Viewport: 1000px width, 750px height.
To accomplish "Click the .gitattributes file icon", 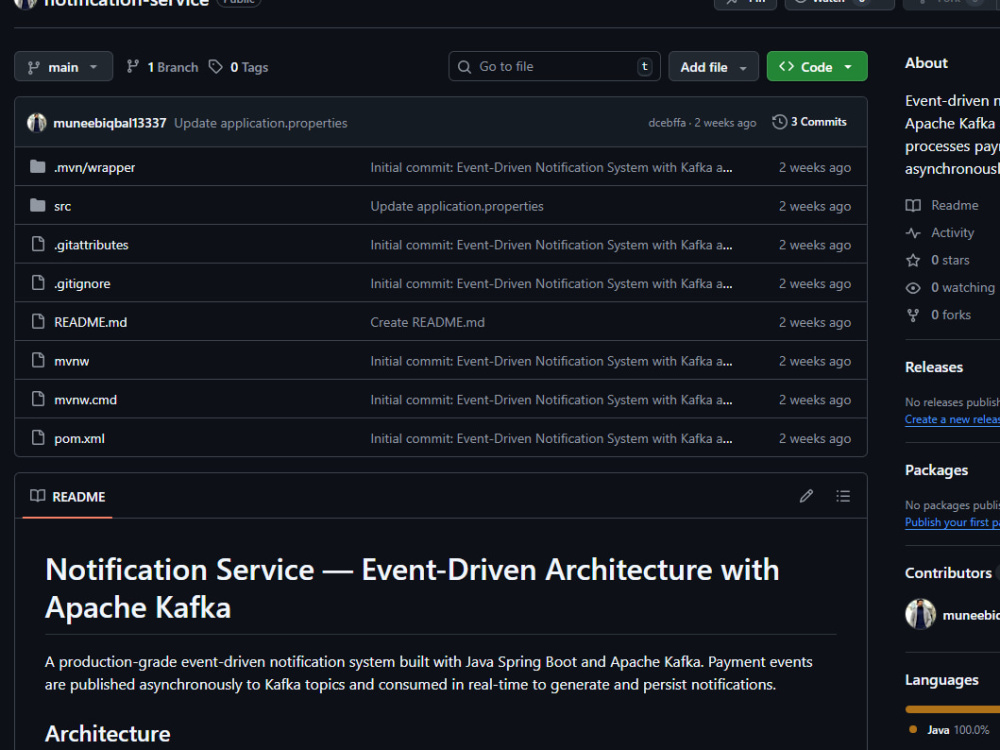I will (38, 244).
